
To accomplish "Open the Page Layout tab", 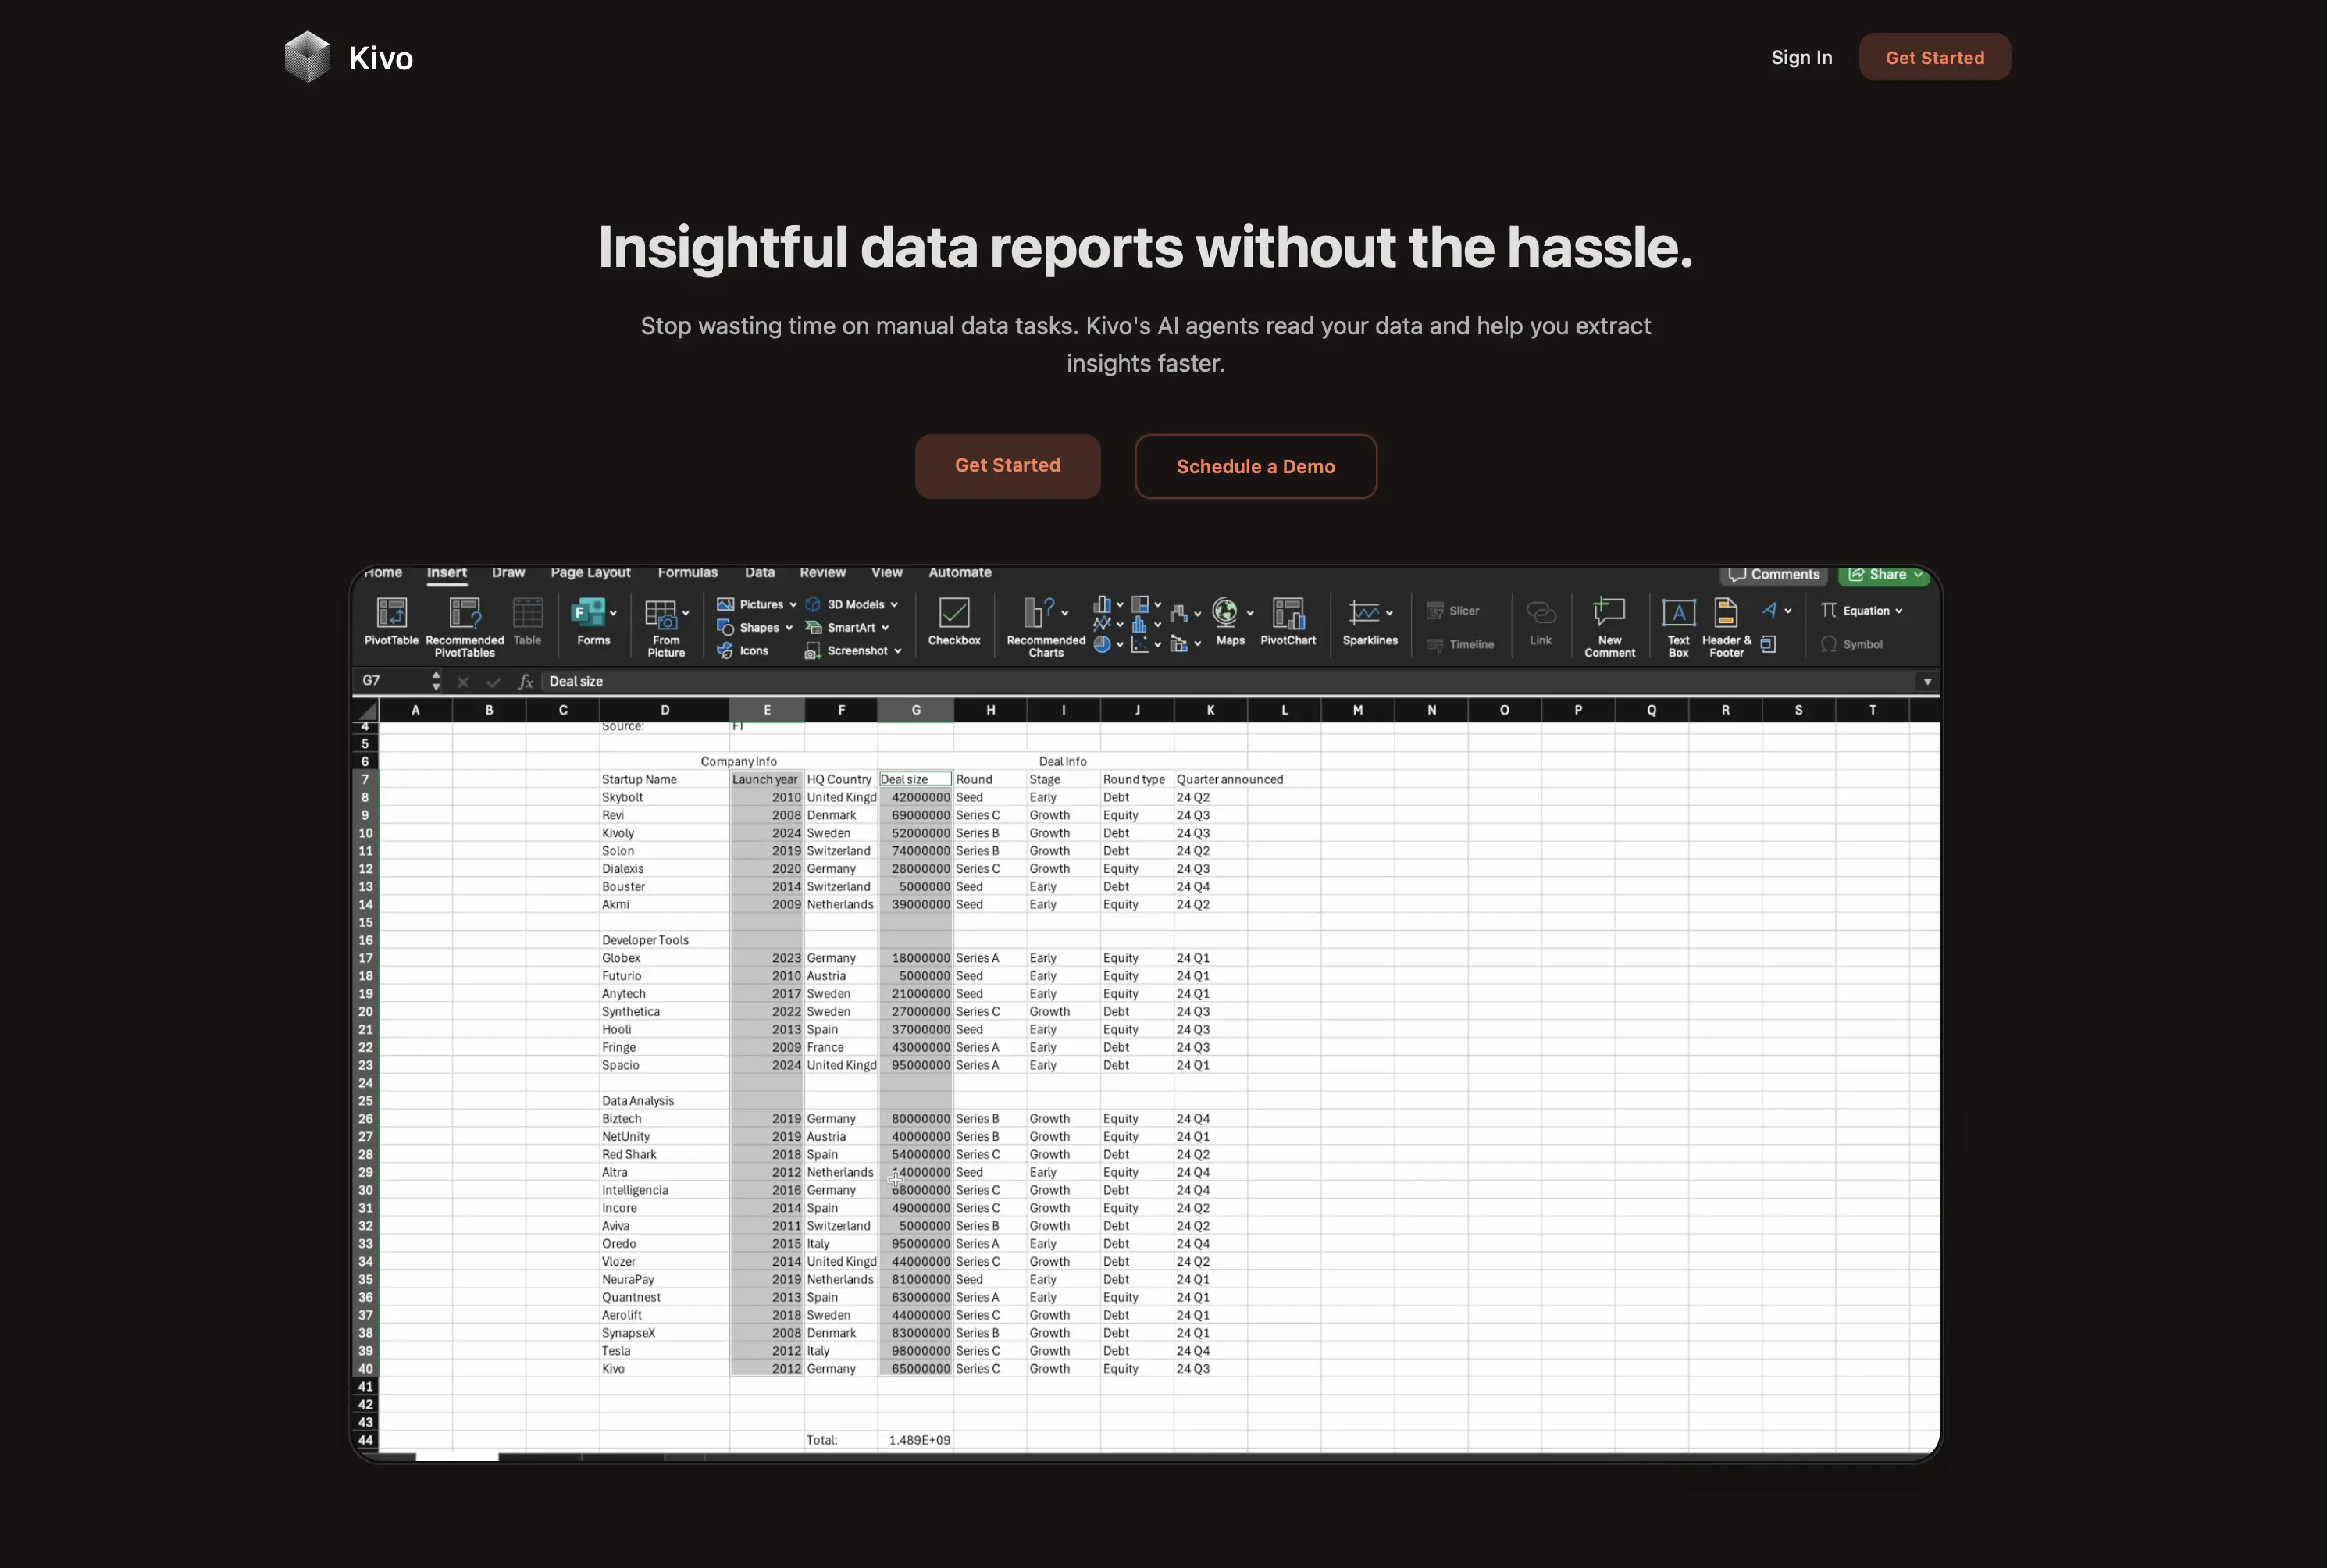I will [590, 573].
